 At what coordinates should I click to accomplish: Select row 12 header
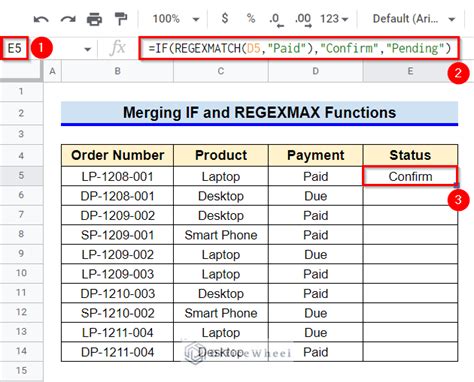pyautogui.click(x=21, y=312)
